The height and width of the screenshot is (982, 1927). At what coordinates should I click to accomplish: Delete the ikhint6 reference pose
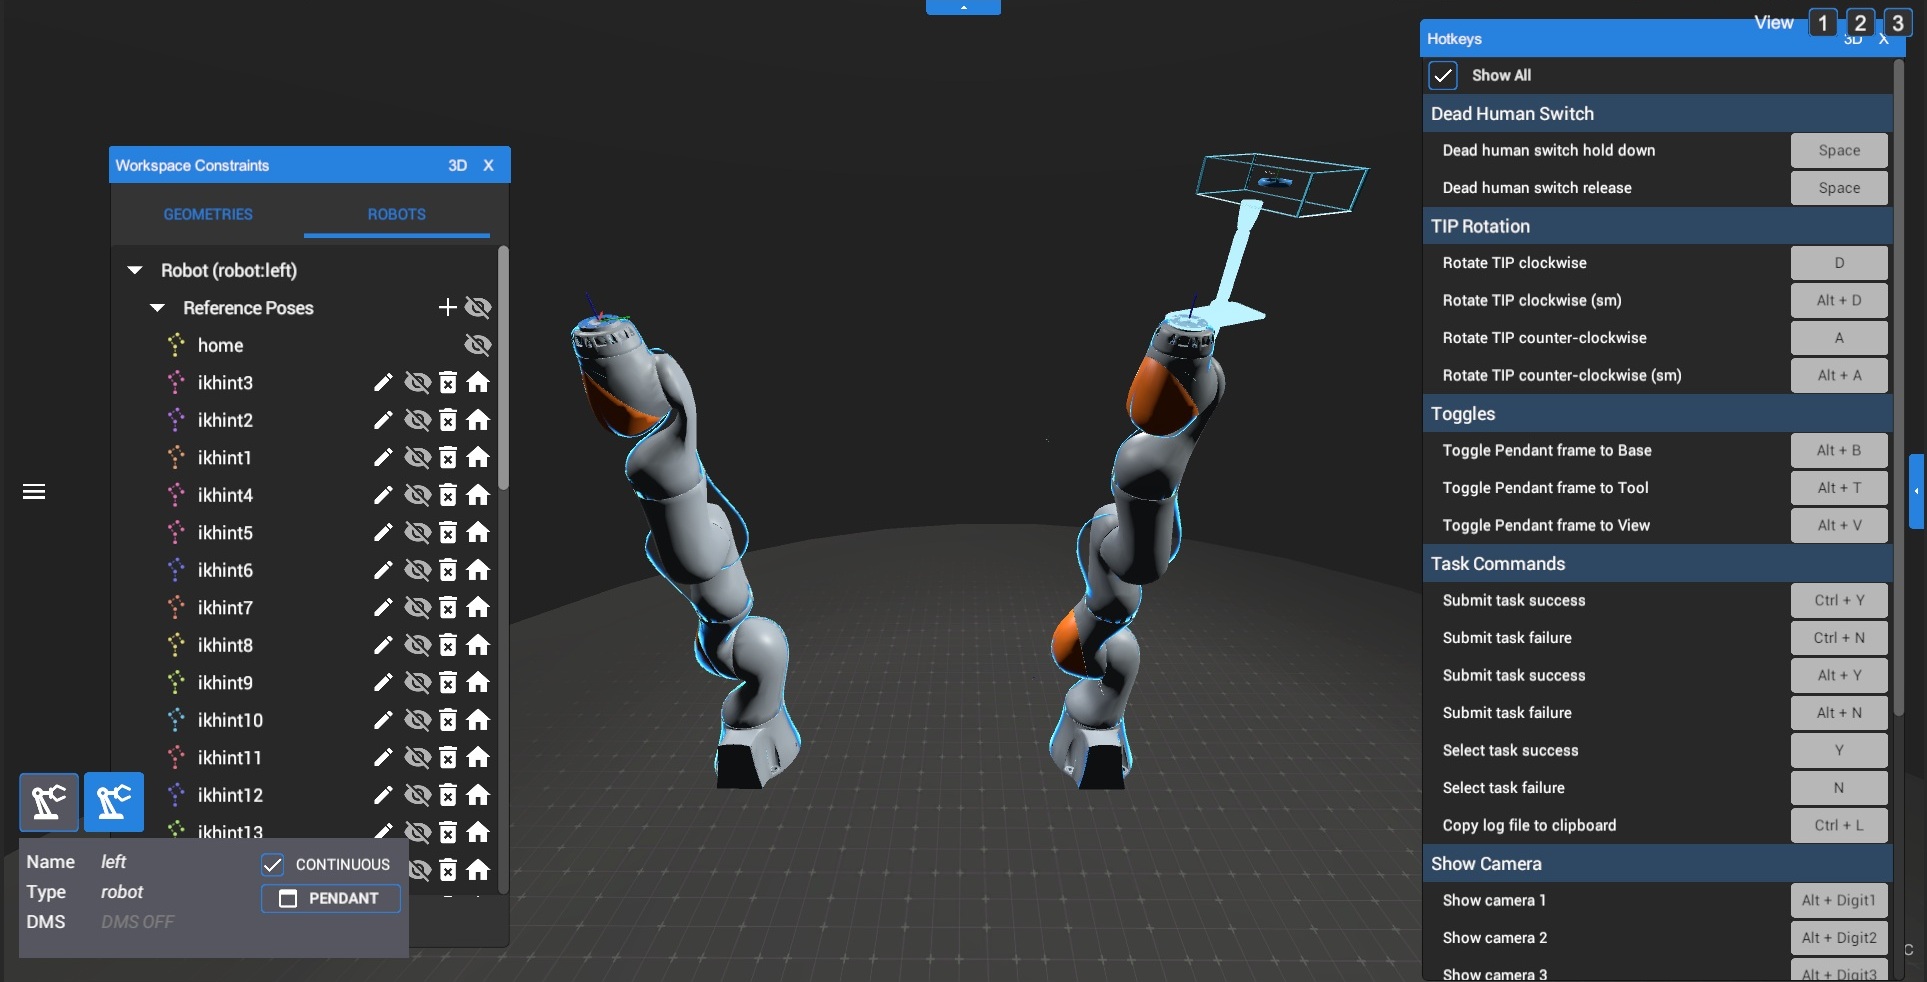(x=448, y=570)
